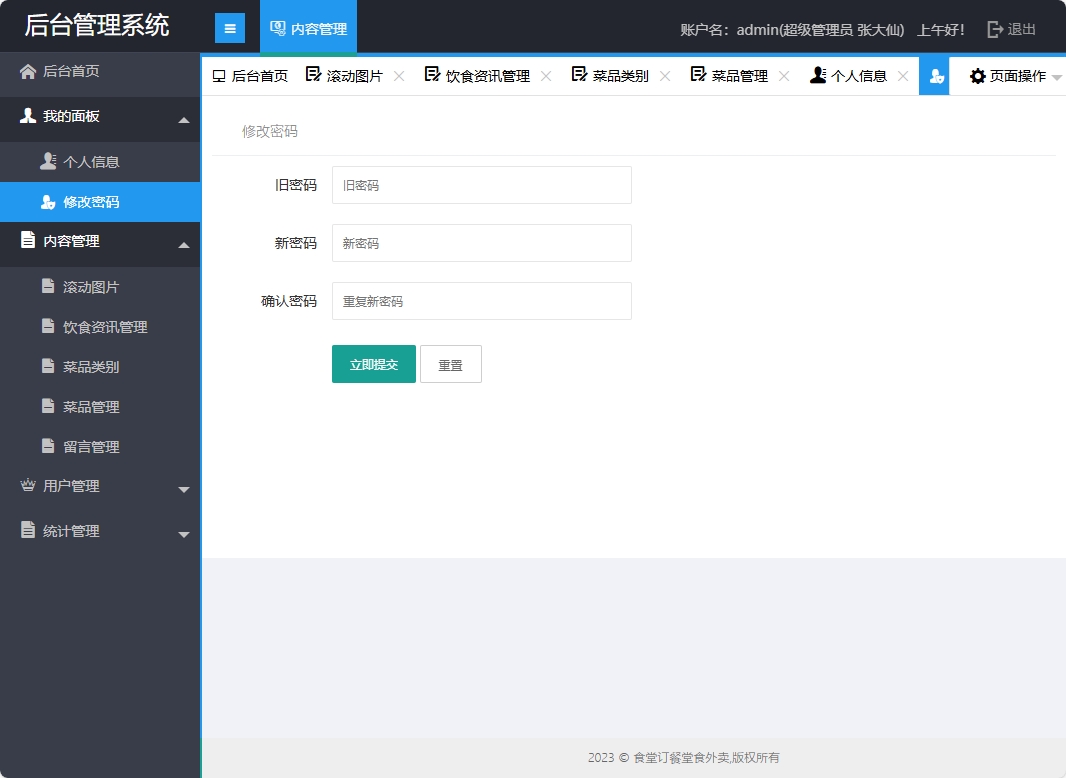
Task: Submit the form with 立即提交 button
Action: pyautogui.click(x=373, y=364)
